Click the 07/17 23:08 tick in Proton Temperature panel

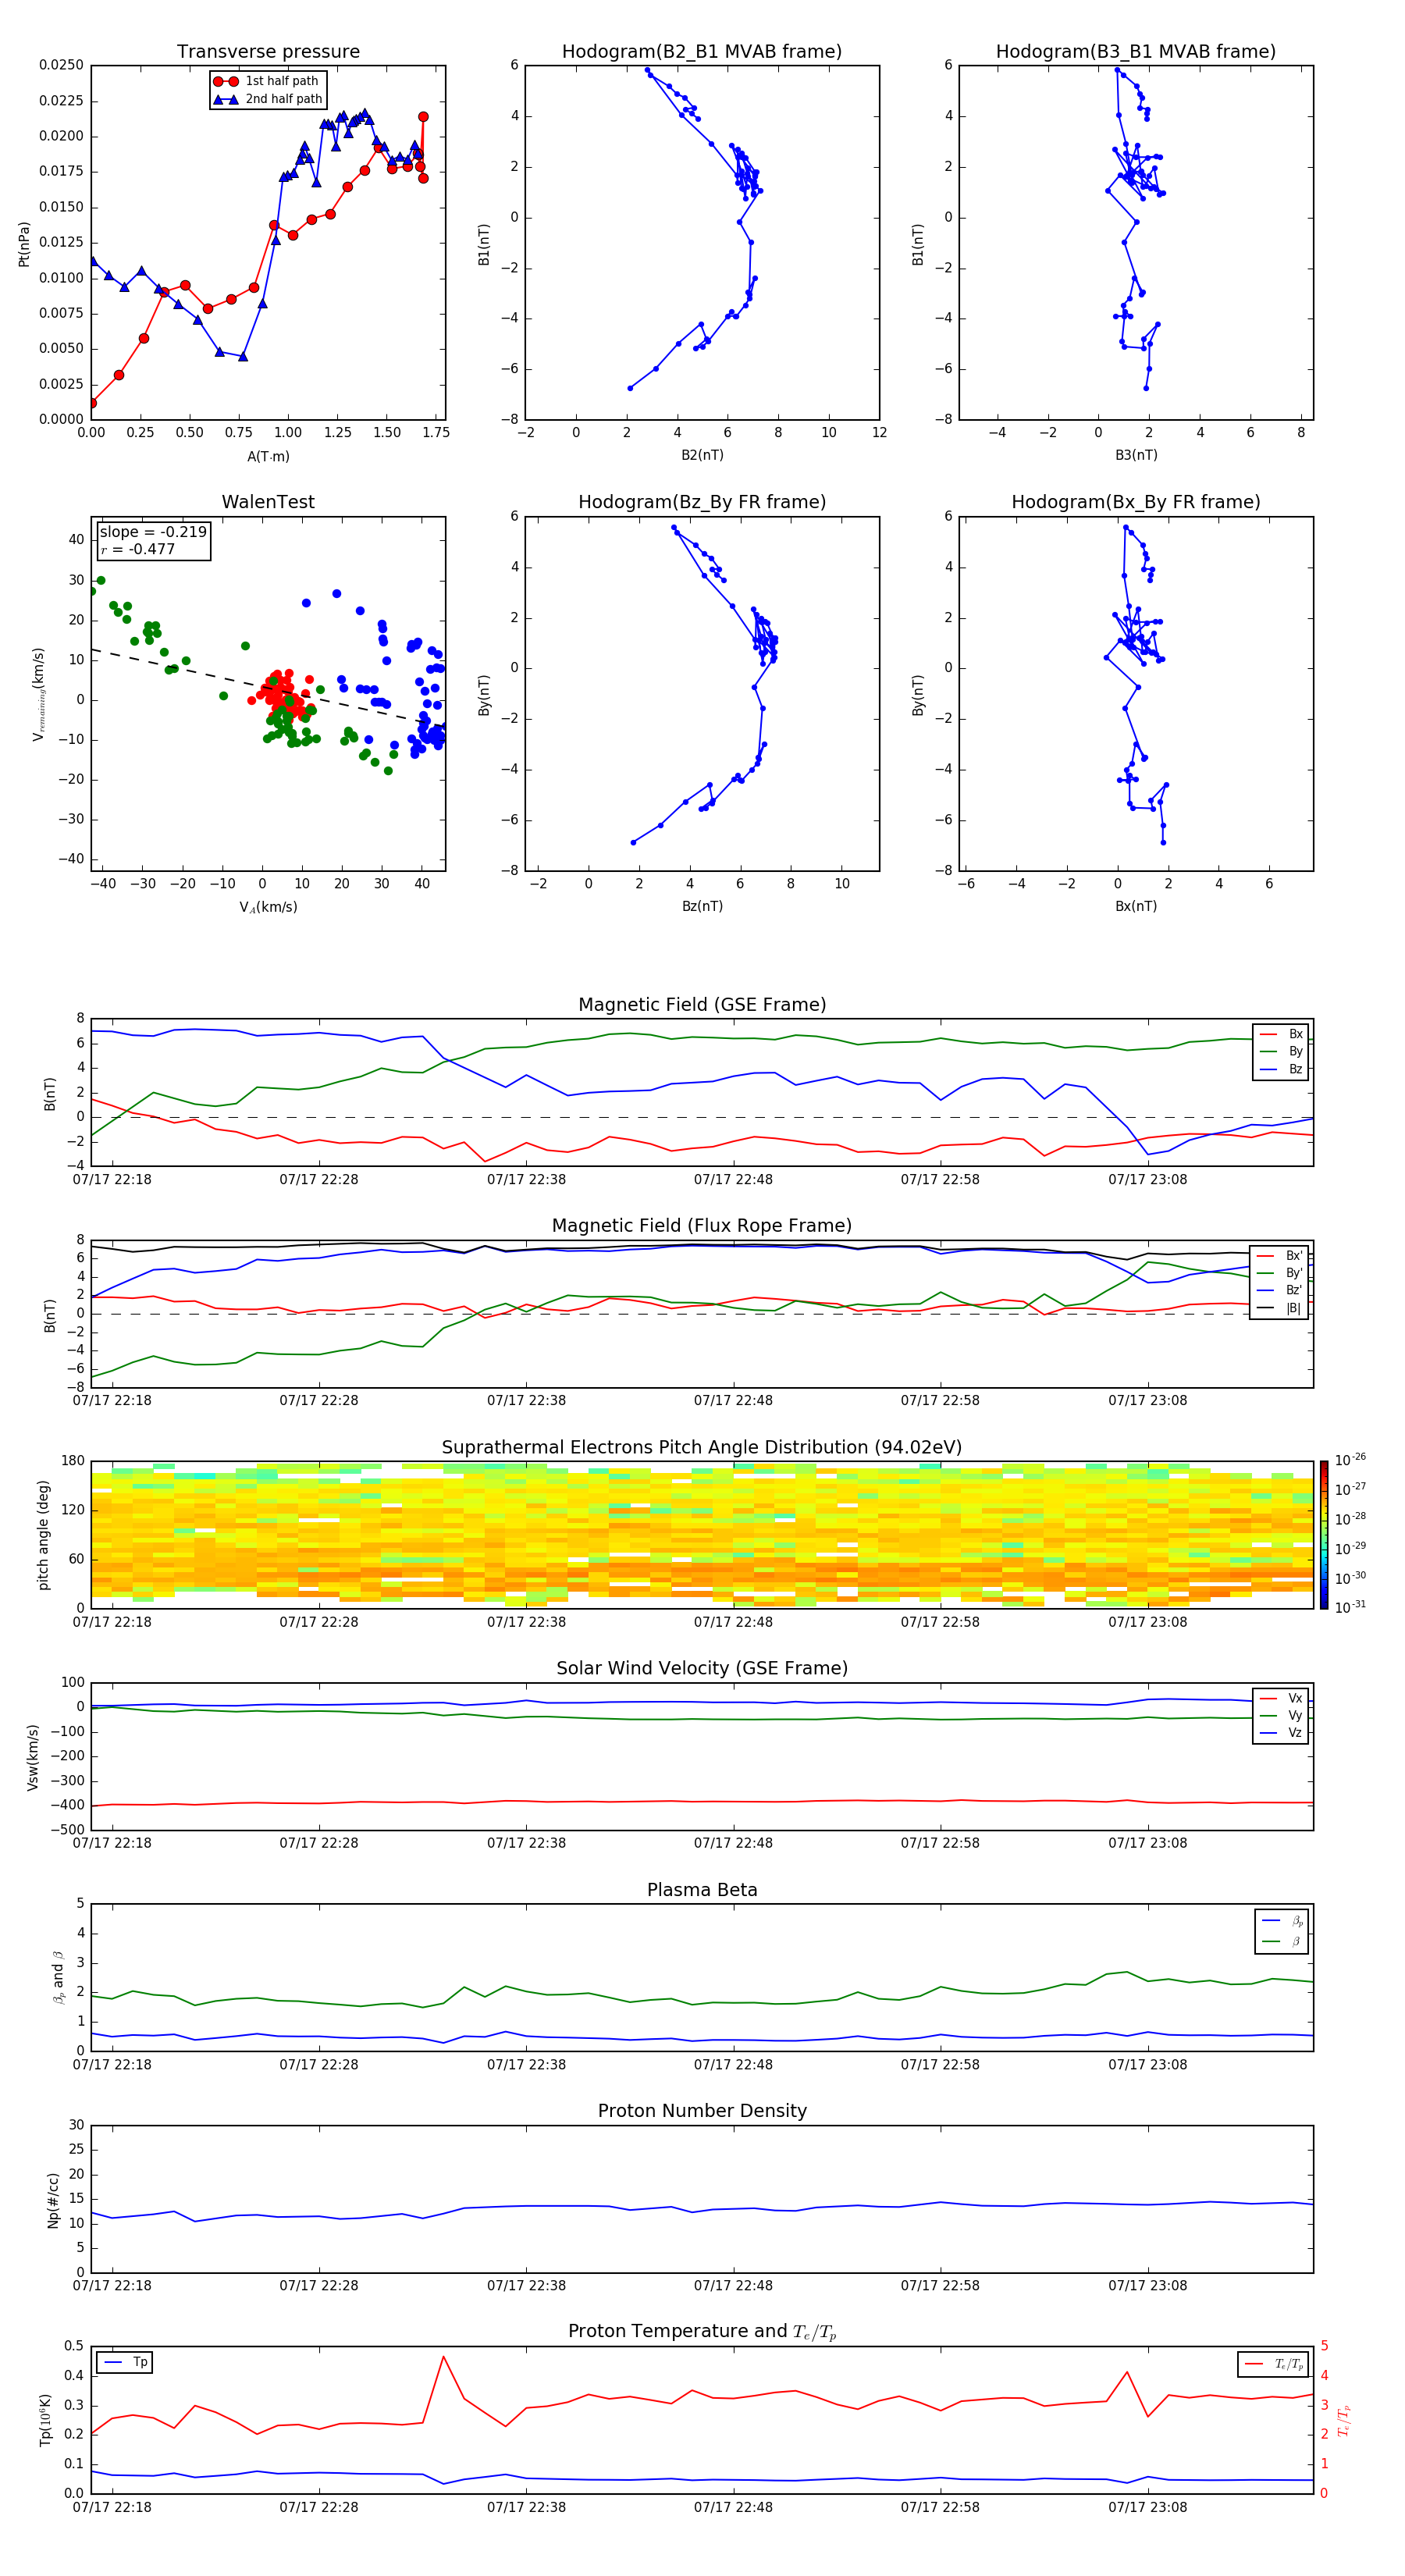[1147, 2507]
